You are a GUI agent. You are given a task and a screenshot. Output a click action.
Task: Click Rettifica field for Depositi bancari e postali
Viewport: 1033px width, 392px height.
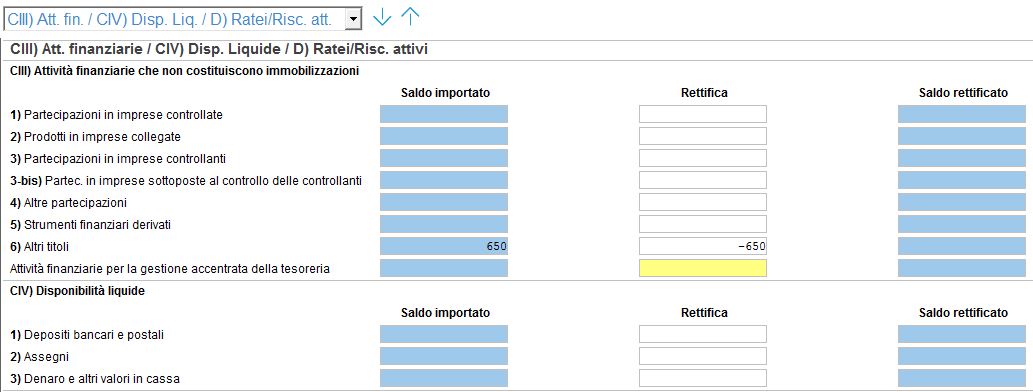(703, 334)
